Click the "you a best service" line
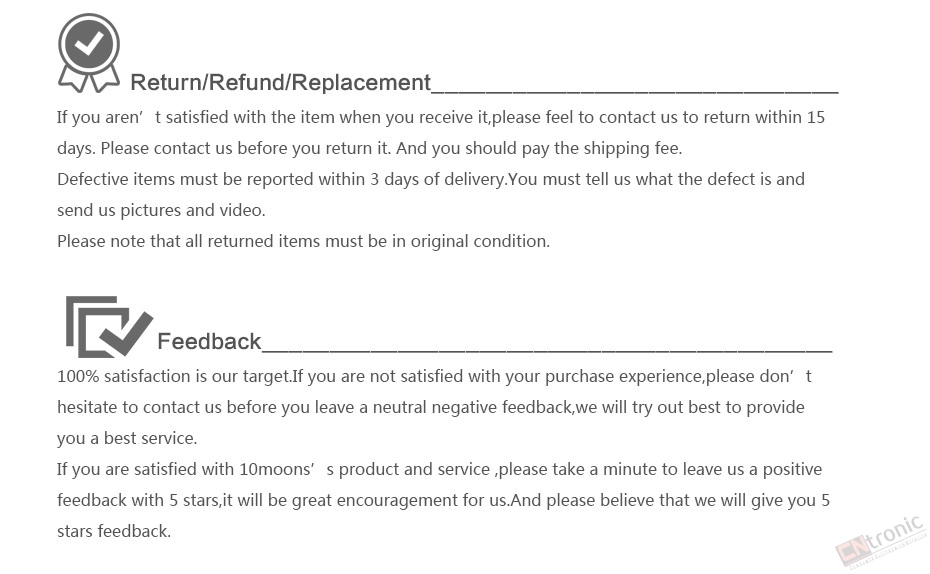930x574 pixels. point(127,439)
